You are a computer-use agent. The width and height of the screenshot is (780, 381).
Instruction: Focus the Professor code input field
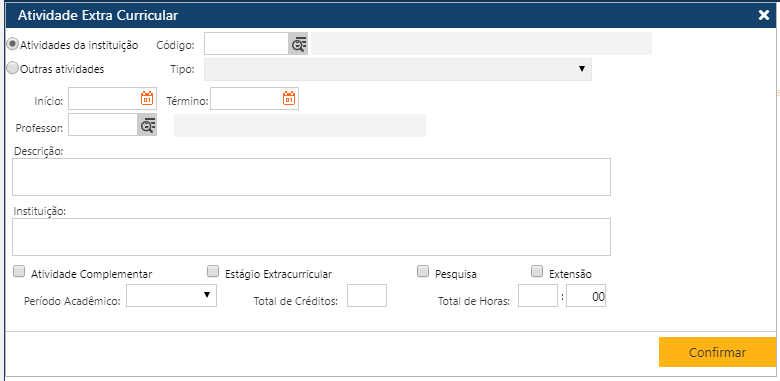pyautogui.click(x=103, y=125)
